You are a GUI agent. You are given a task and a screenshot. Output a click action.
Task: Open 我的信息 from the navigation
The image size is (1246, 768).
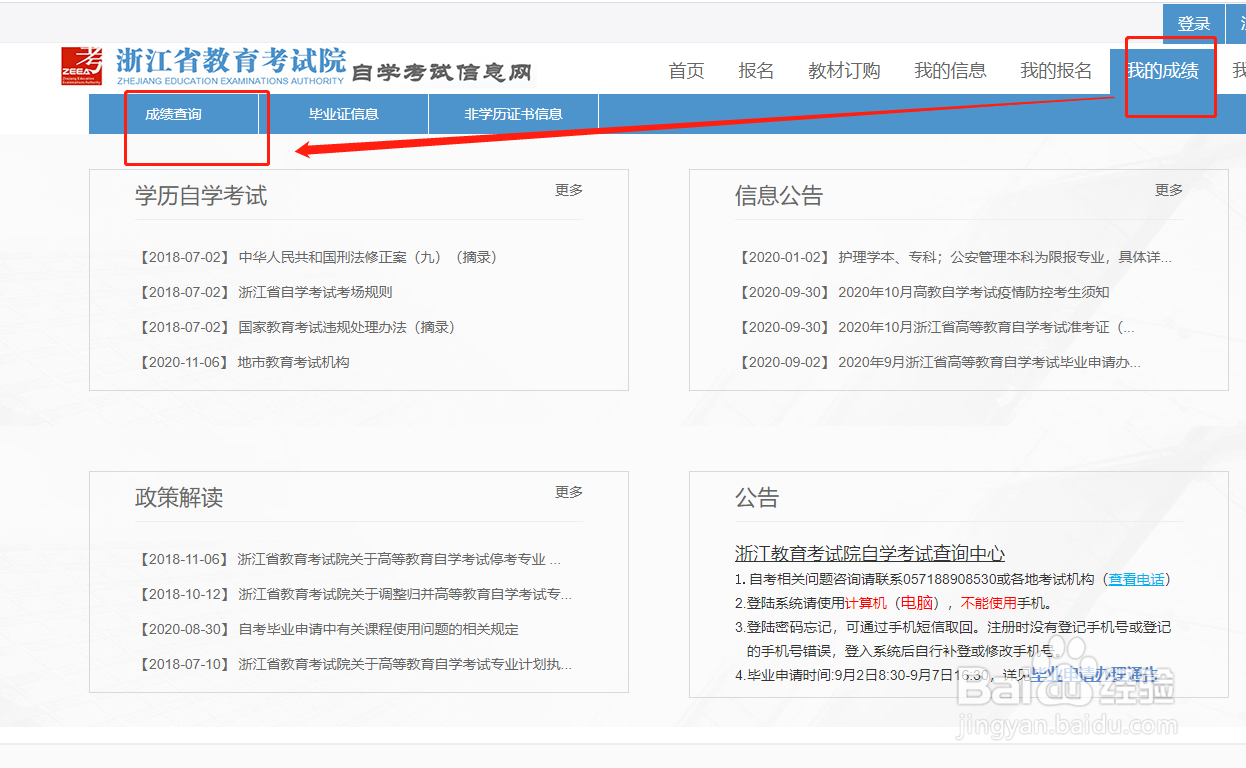point(950,70)
